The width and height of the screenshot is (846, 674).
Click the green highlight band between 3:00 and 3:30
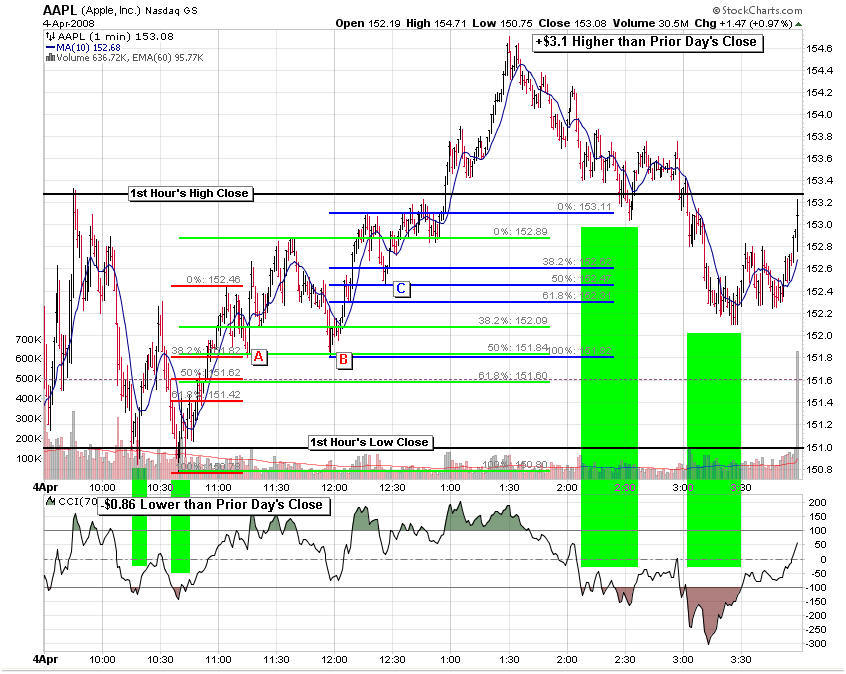click(714, 450)
